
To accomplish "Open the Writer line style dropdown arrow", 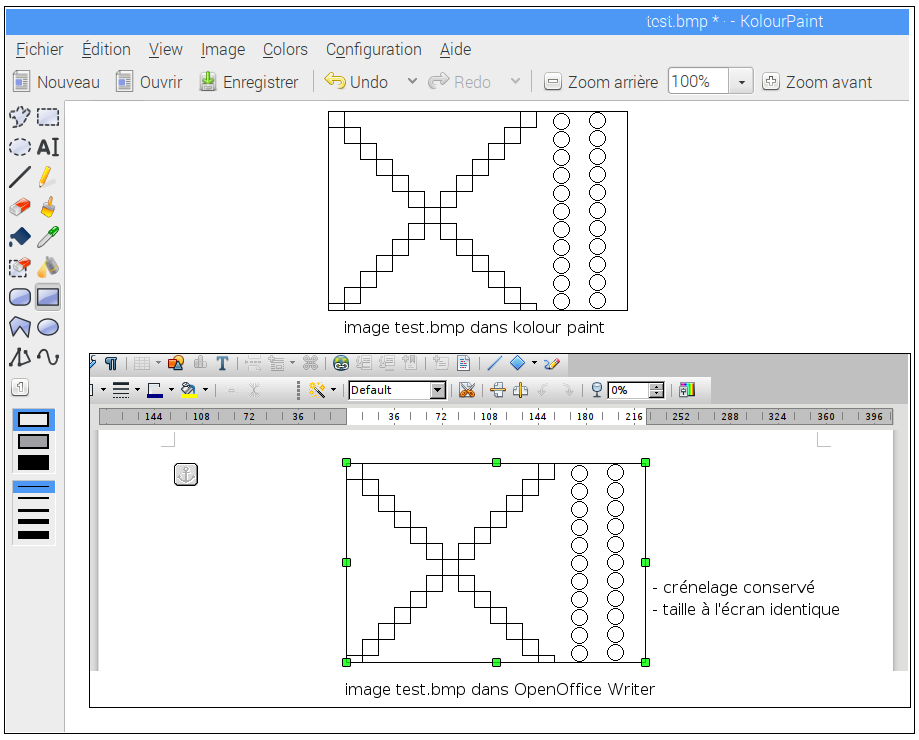I will click(137, 390).
